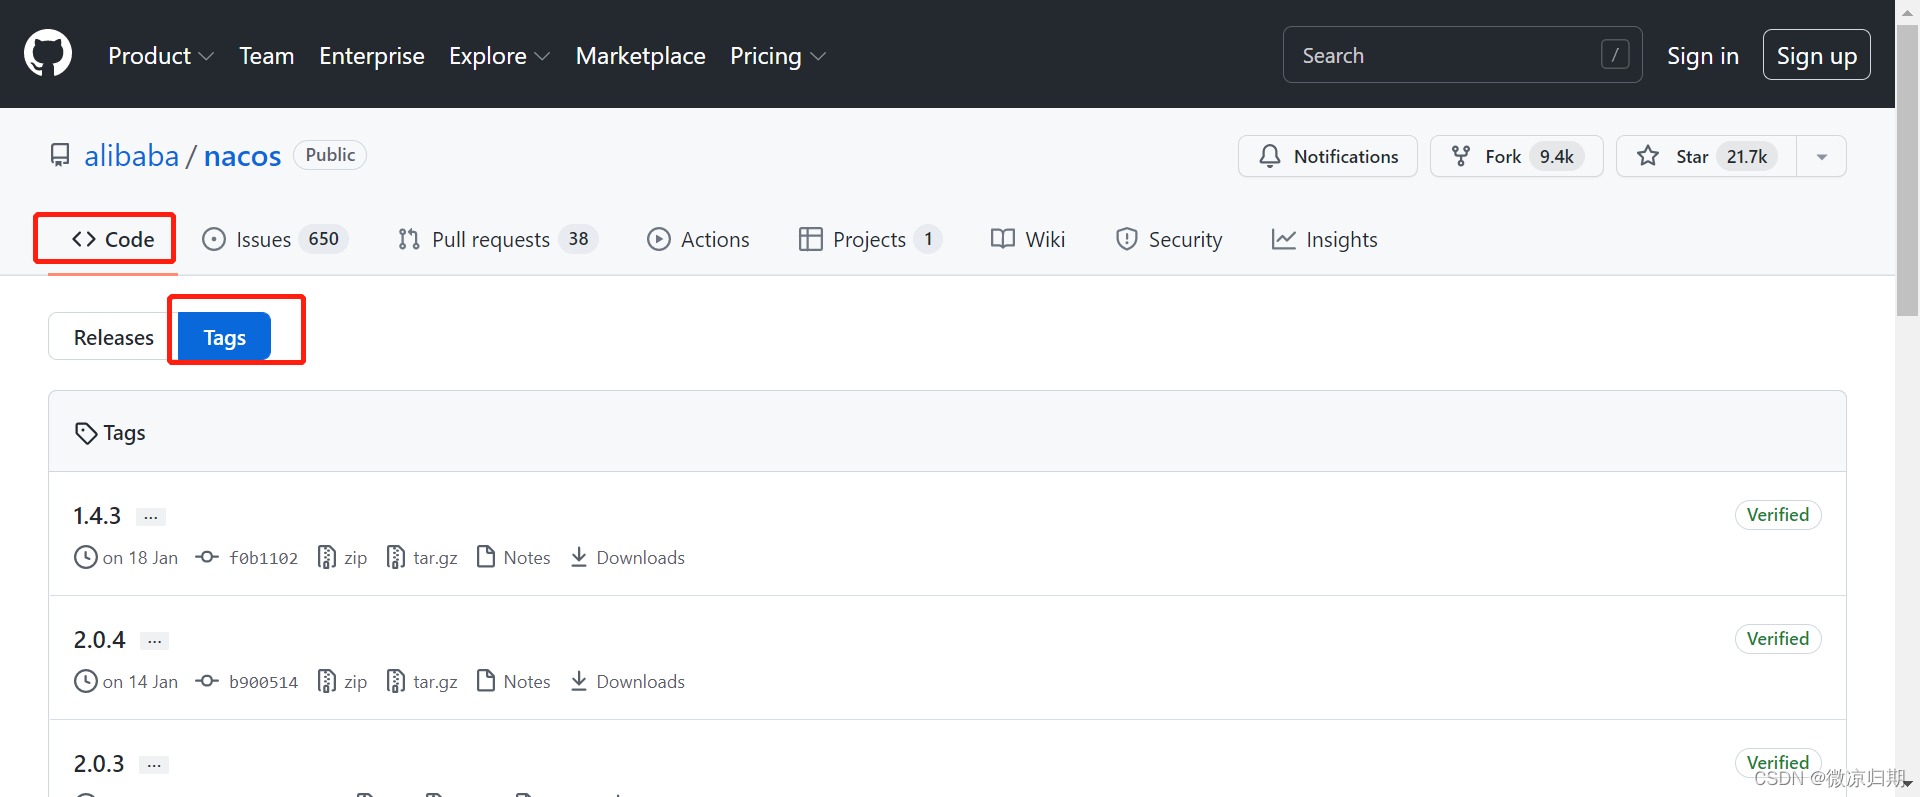Open Notes for tag 1.4.3
The height and width of the screenshot is (797, 1920).
pyautogui.click(x=514, y=557)
